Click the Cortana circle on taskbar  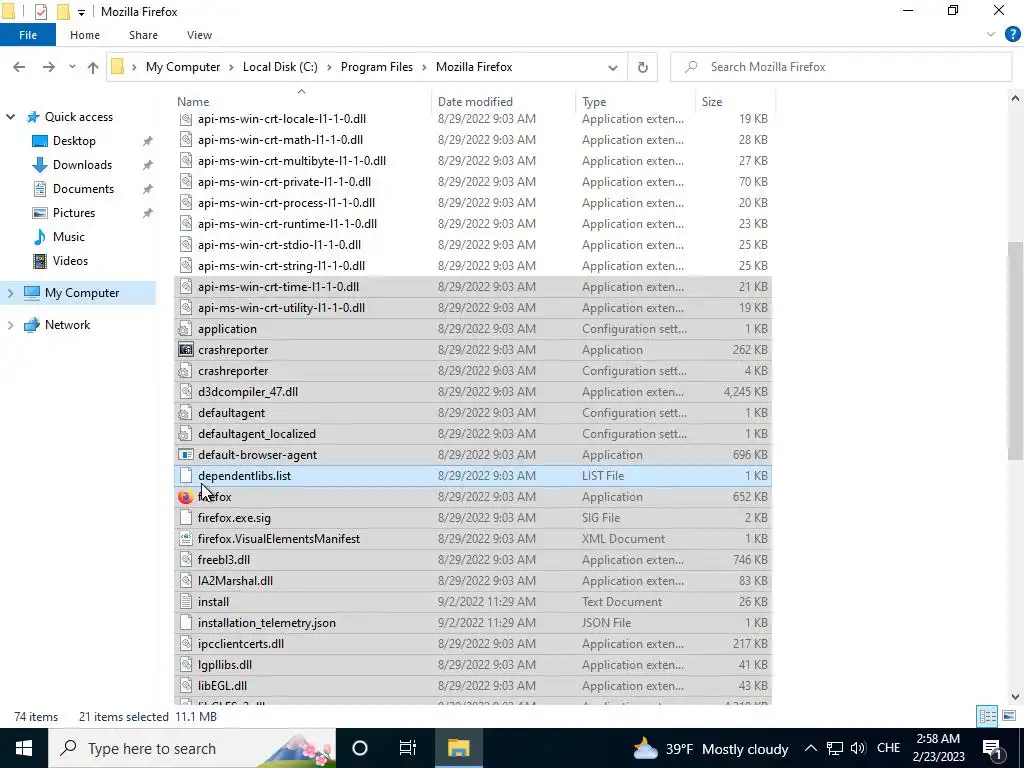(360, 748)
